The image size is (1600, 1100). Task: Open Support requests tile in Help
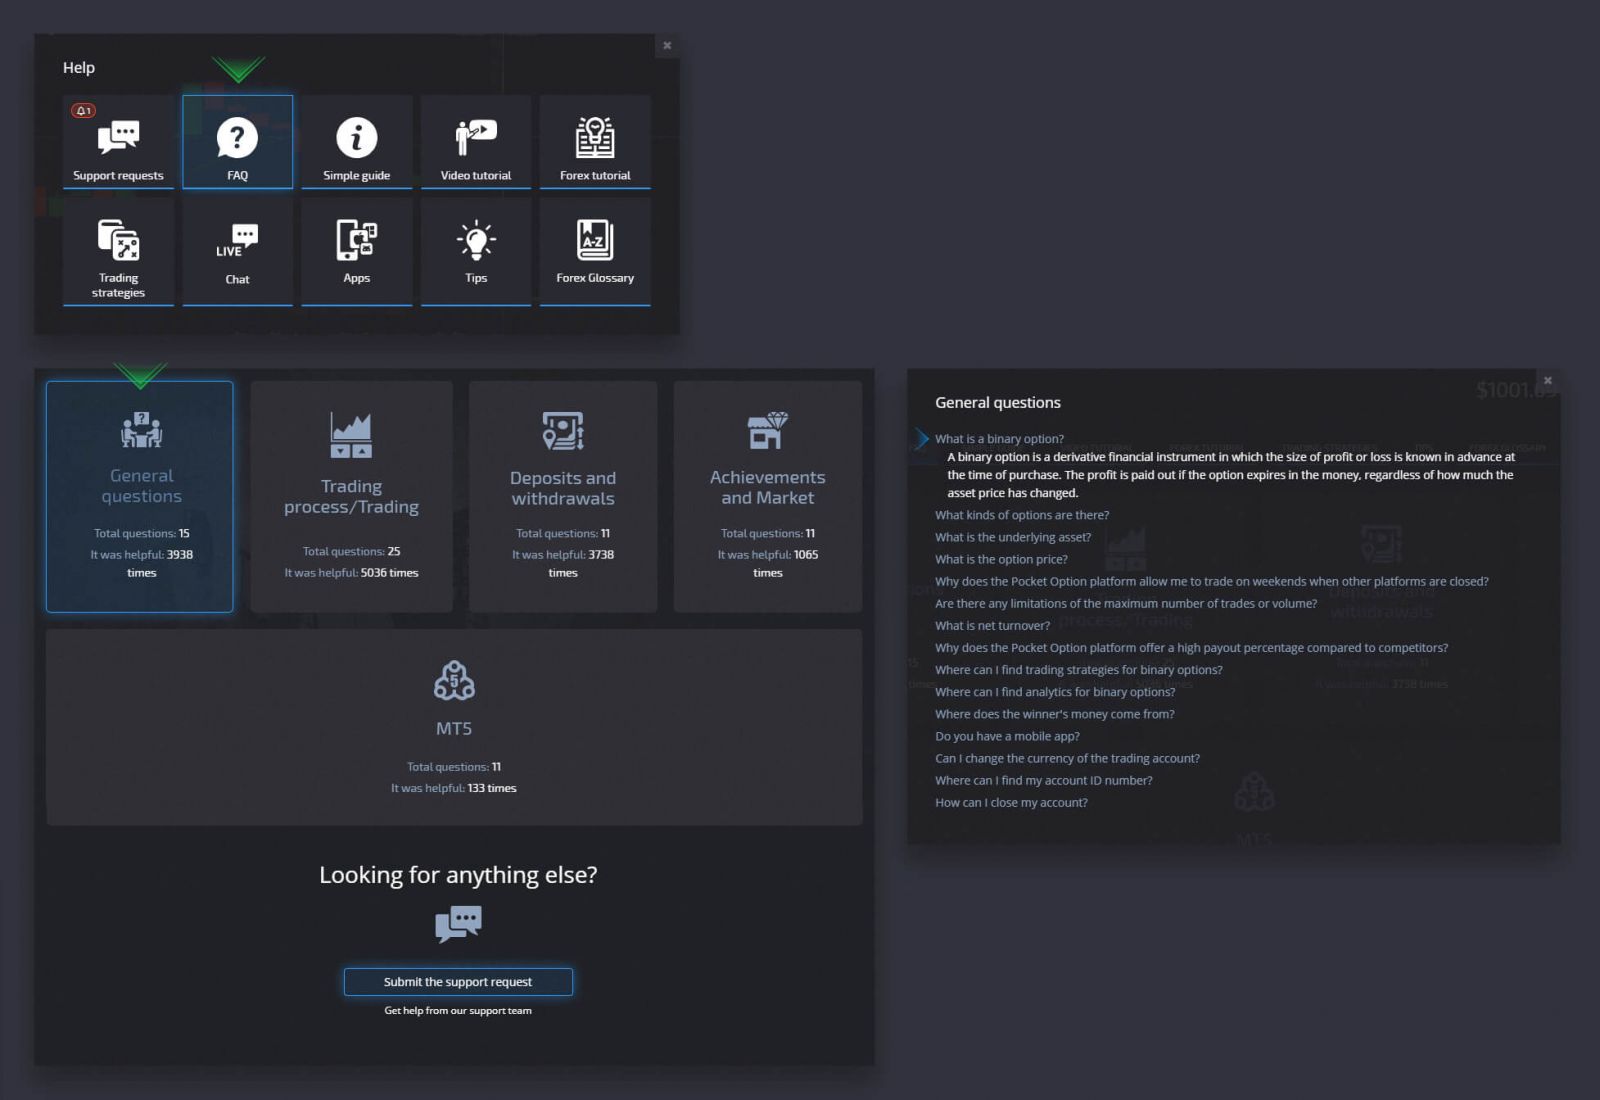(x=118, y=141)
